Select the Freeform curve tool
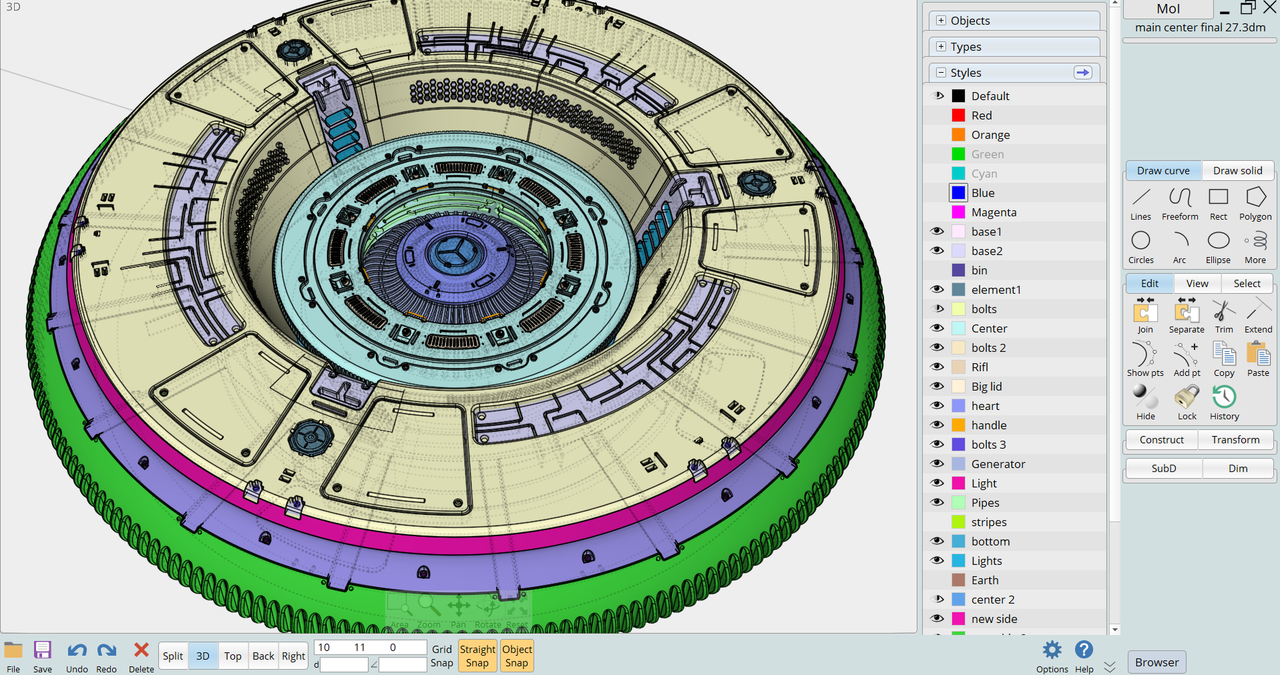The height and width of the screenshot is (675, 1280). [1180, 203]
